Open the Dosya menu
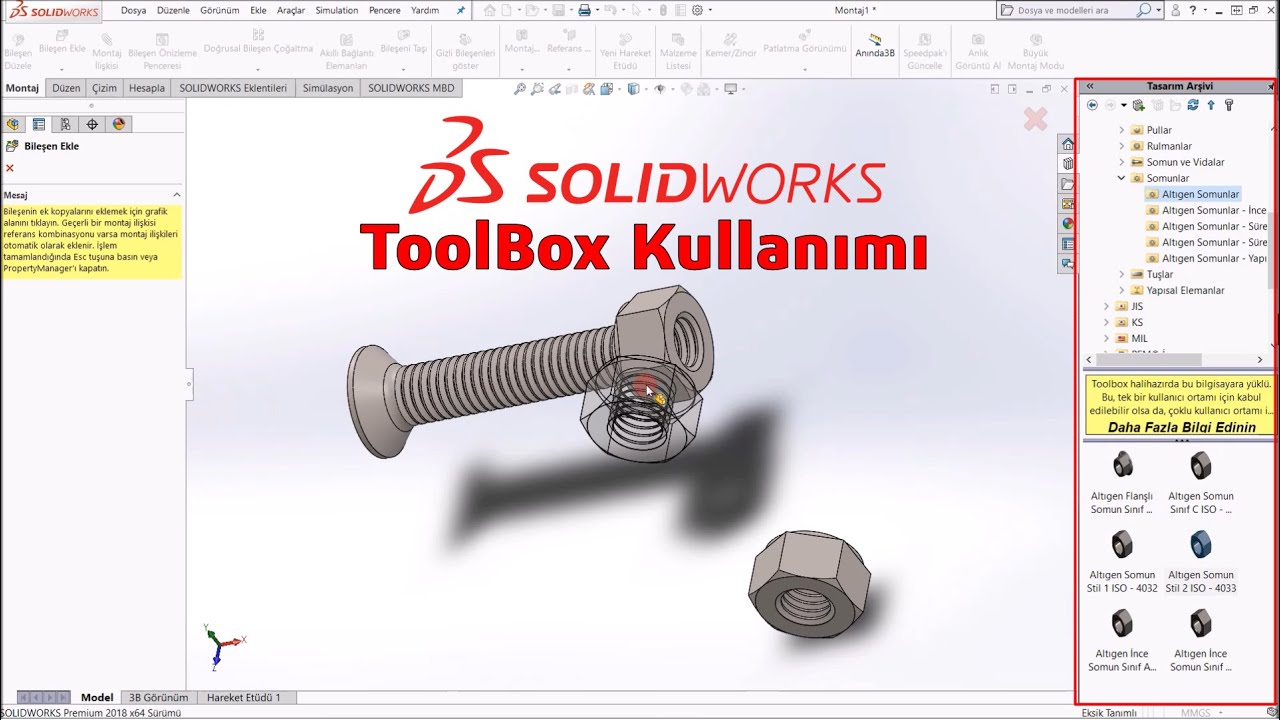The height and width of the screenshot is (720, 1280). coord(133,10)
